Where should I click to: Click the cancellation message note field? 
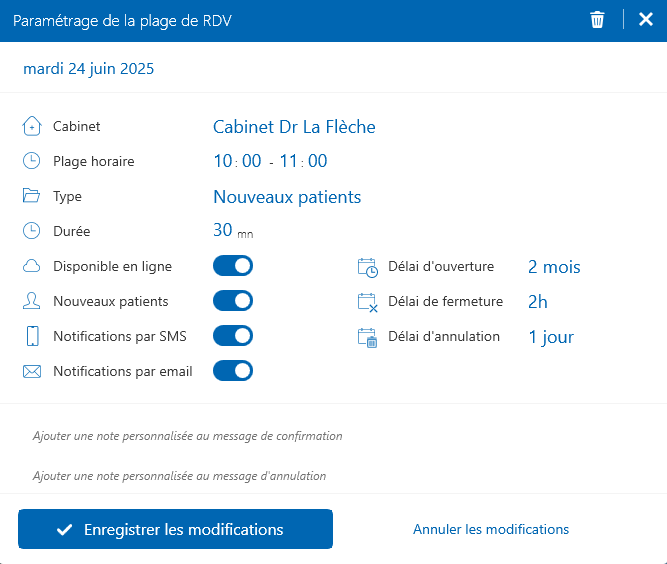(180, 476)
